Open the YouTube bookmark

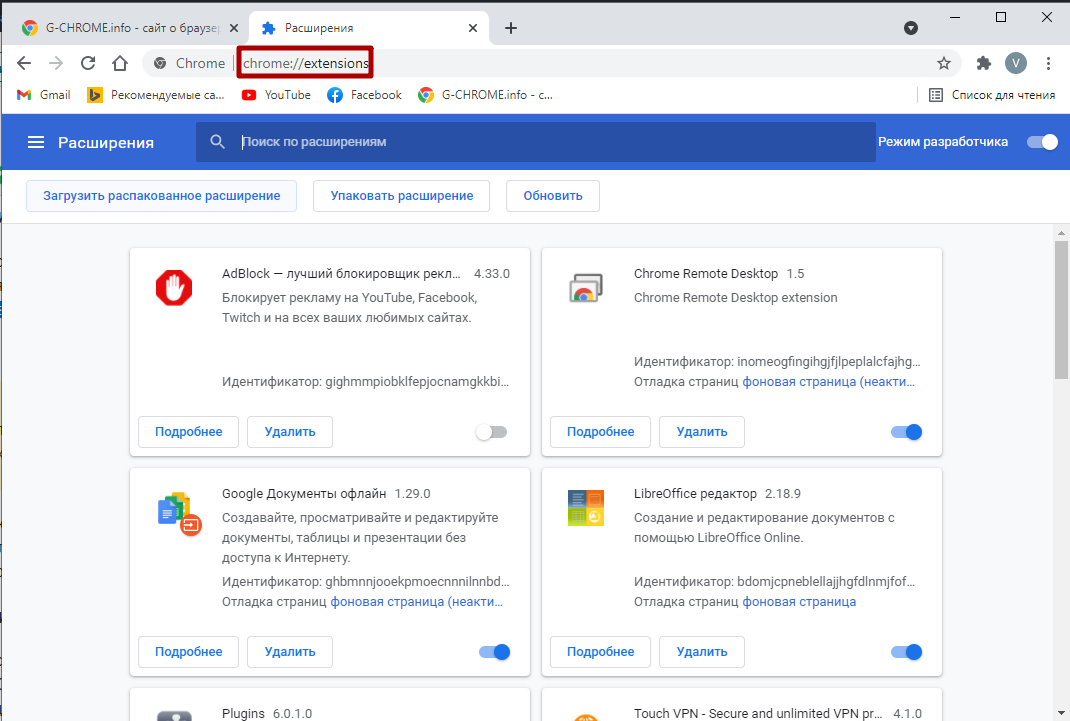276,95
